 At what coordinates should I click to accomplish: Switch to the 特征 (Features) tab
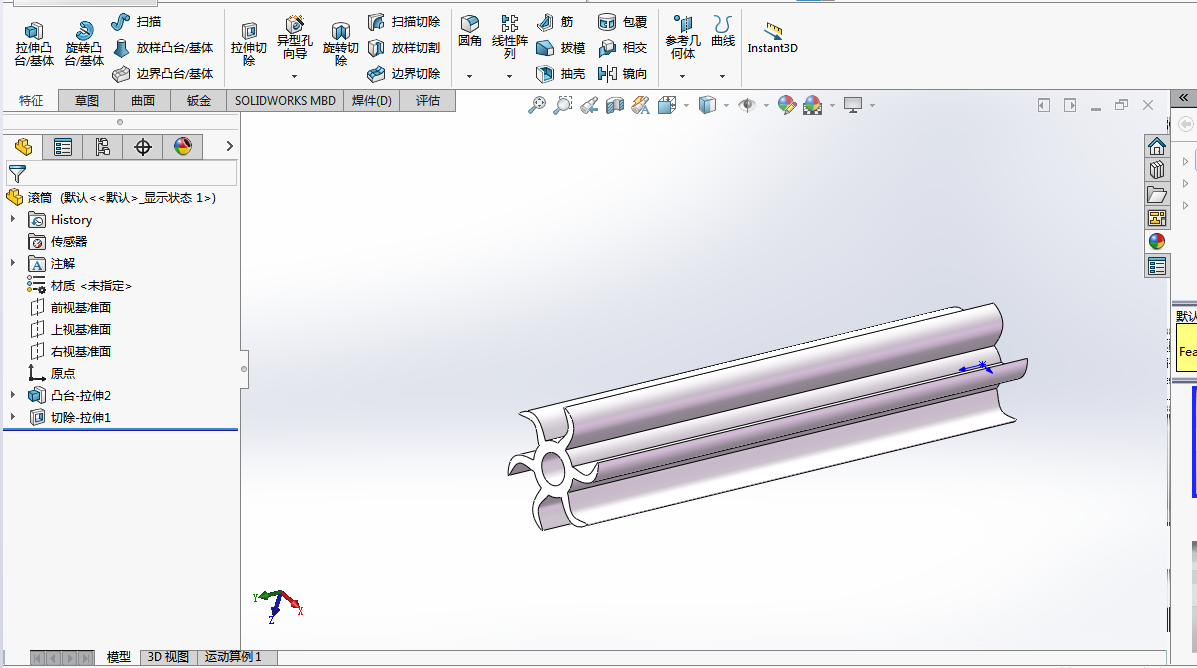31,101
